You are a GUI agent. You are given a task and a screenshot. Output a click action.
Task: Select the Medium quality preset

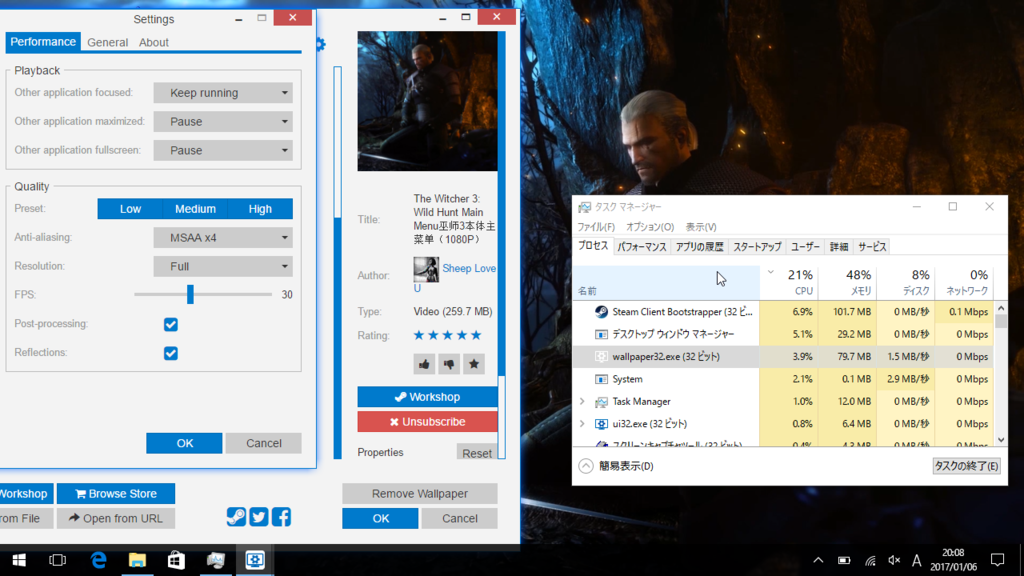tap(195, 209)
